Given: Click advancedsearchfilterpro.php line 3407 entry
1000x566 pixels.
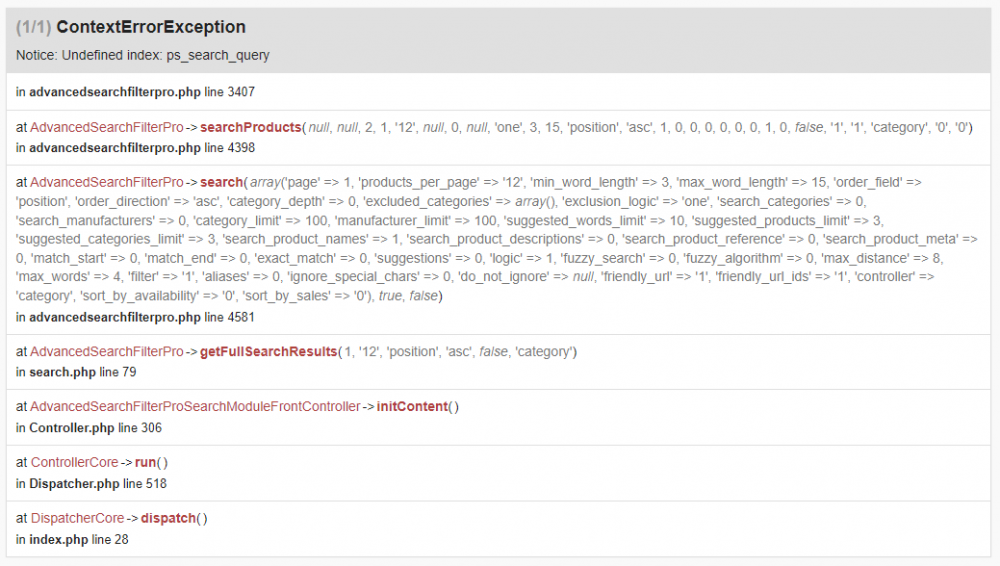Looking at the screenshot, I should tap(135, 92).
